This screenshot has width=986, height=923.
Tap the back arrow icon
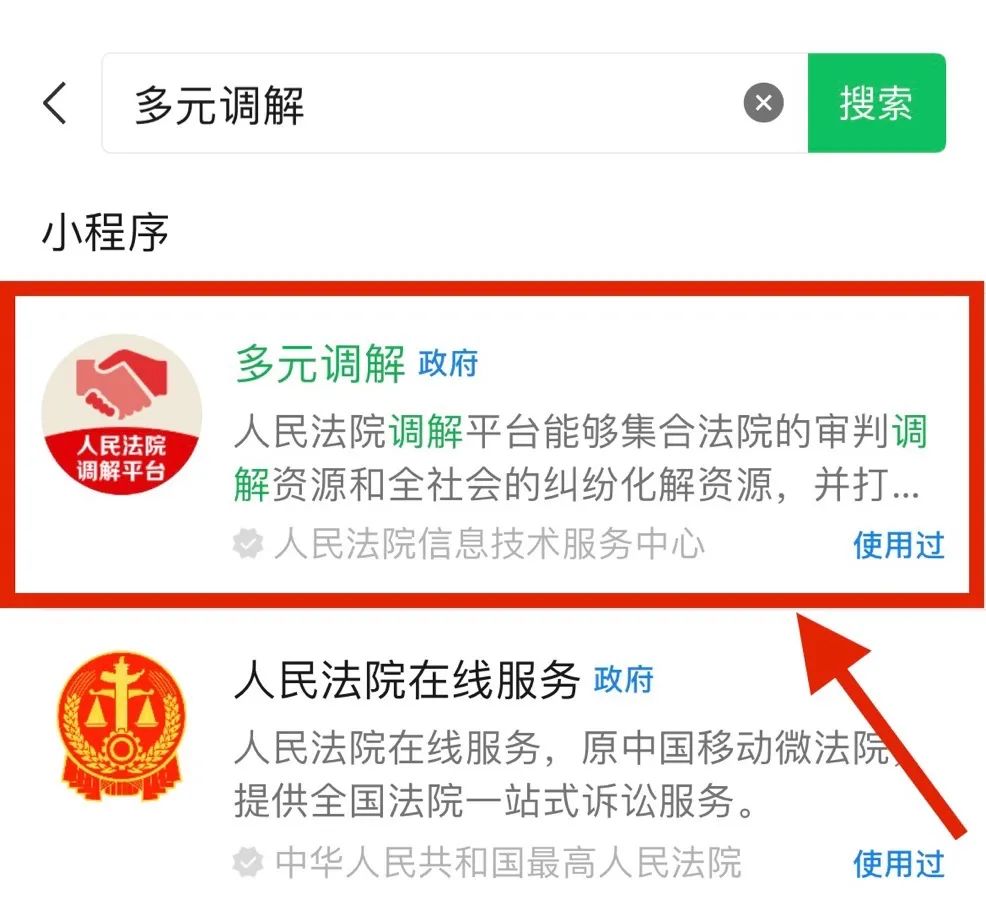point(55,103)
